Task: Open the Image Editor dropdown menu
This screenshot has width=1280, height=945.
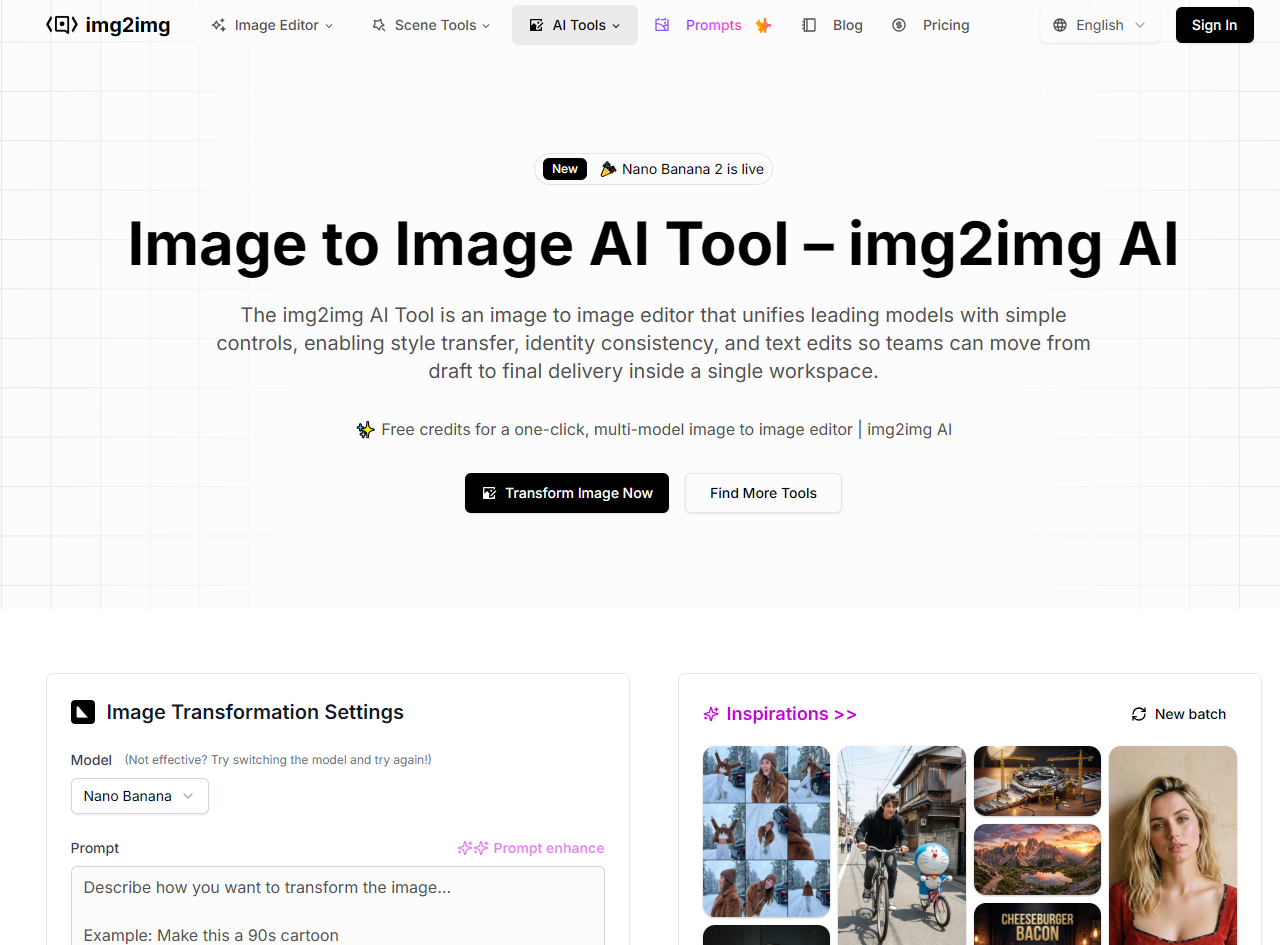Action: coord(272,25)
